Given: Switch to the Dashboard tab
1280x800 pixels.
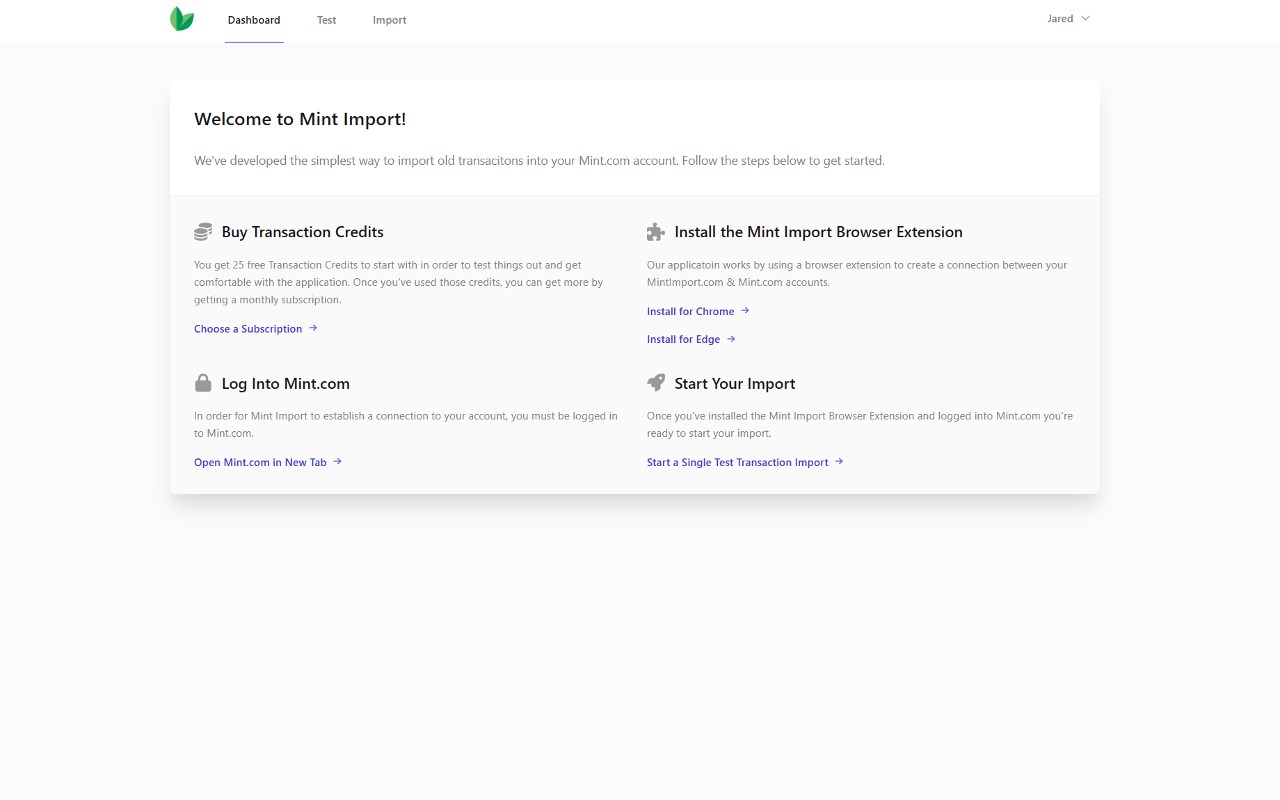Looking at the screenshot, I should [254, 20].
